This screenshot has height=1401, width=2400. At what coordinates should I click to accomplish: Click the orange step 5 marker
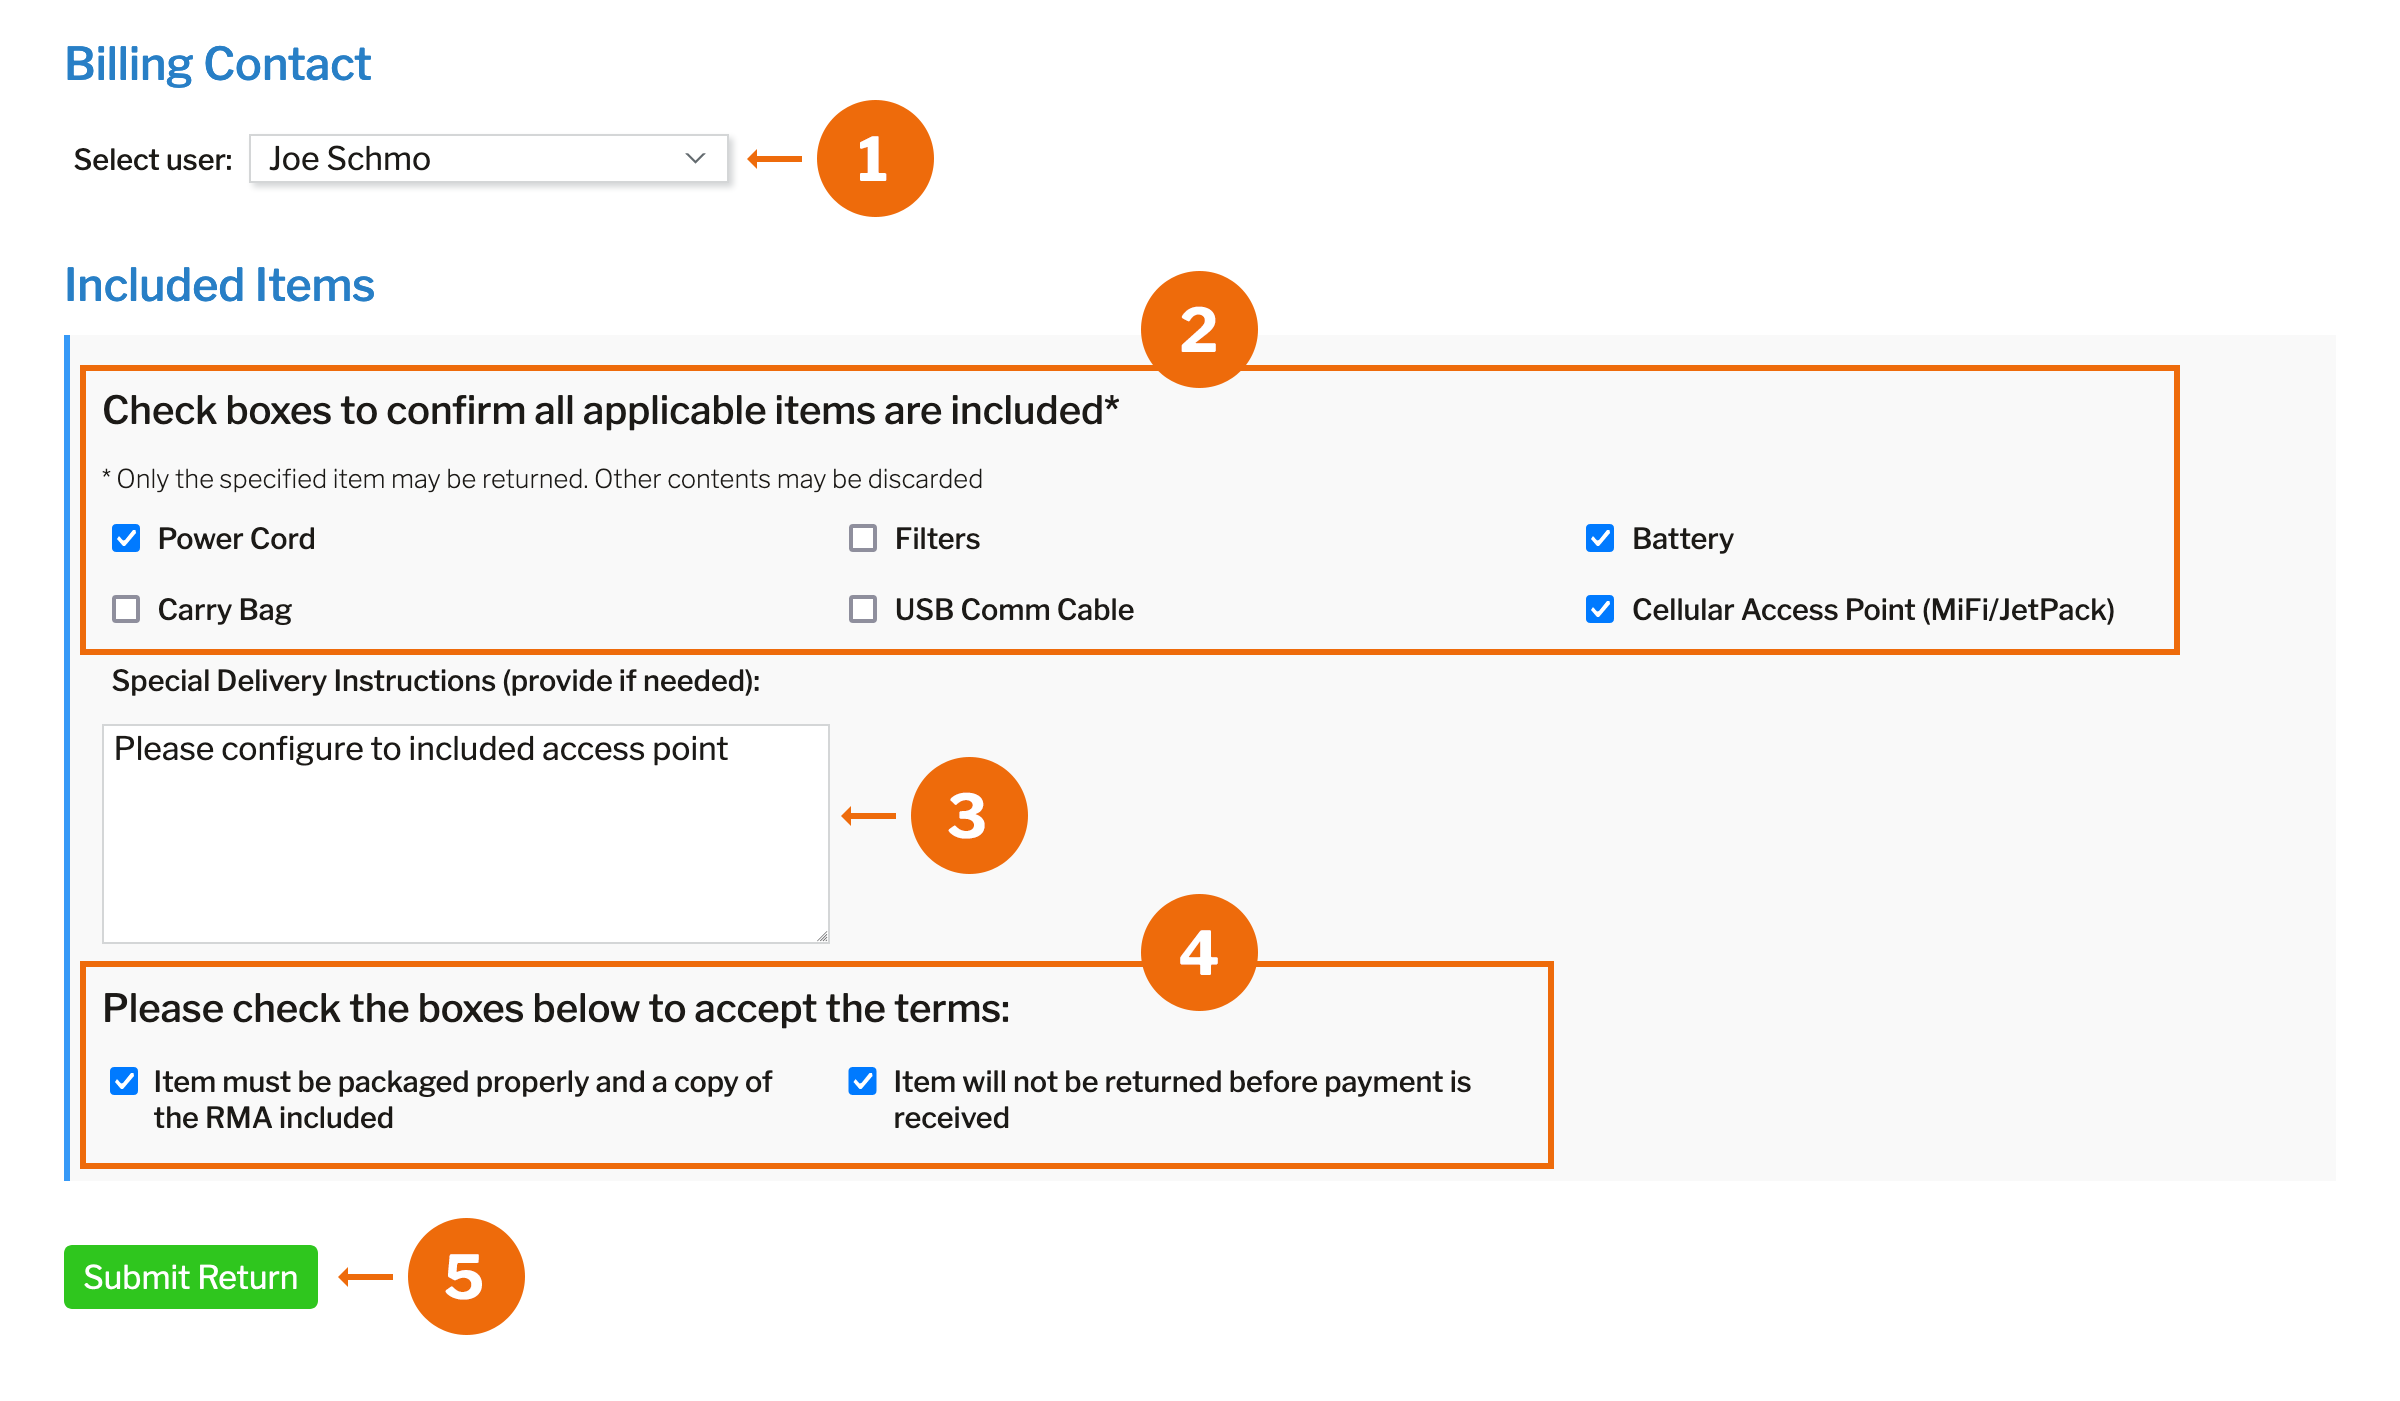point(465,1276)
